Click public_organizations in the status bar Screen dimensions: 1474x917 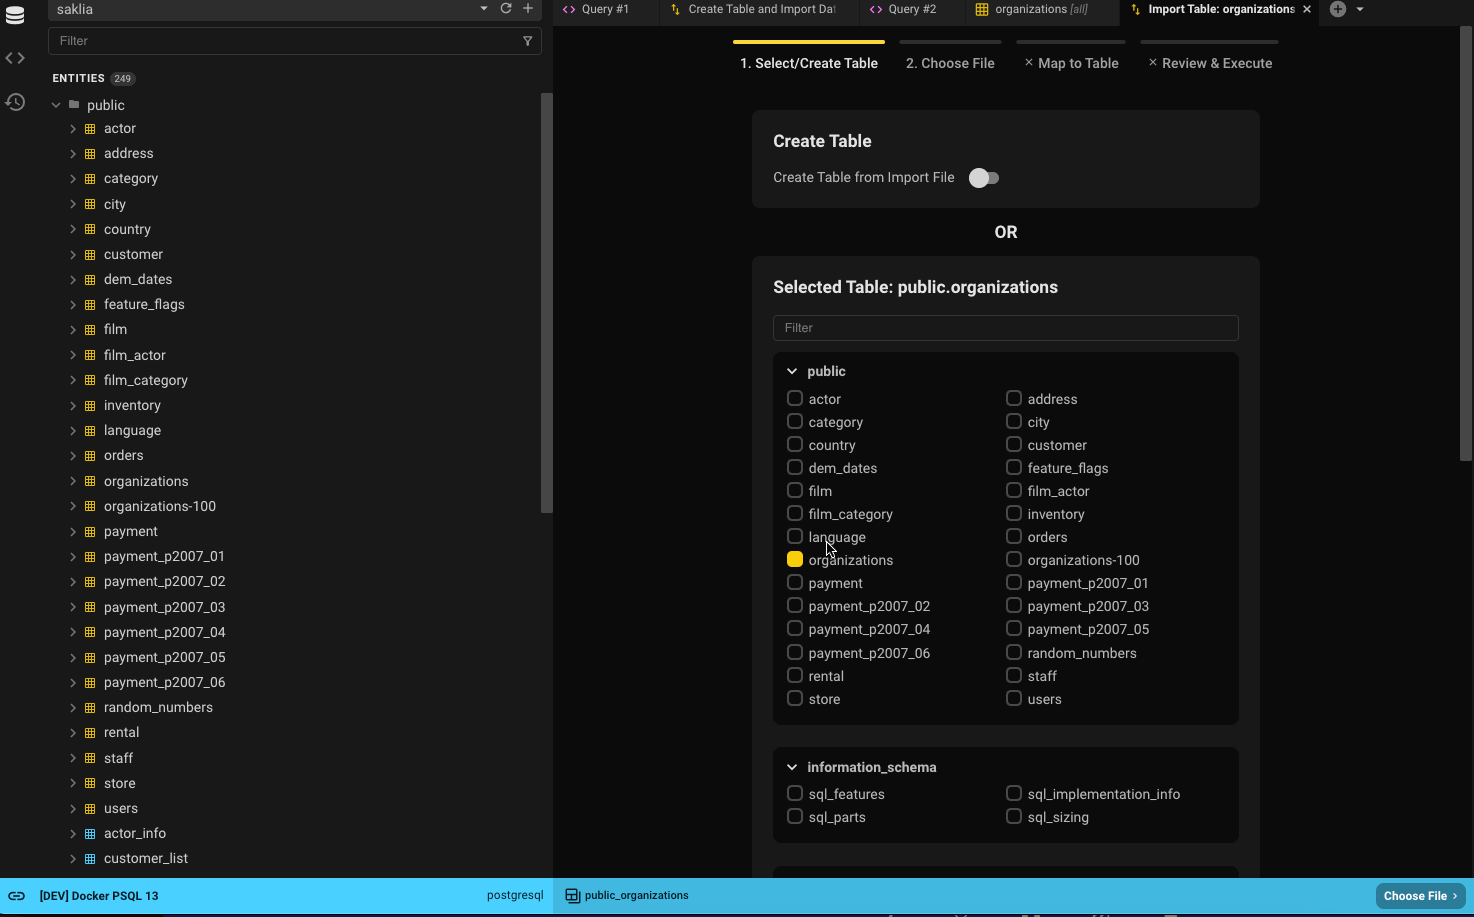click(636, 896)
